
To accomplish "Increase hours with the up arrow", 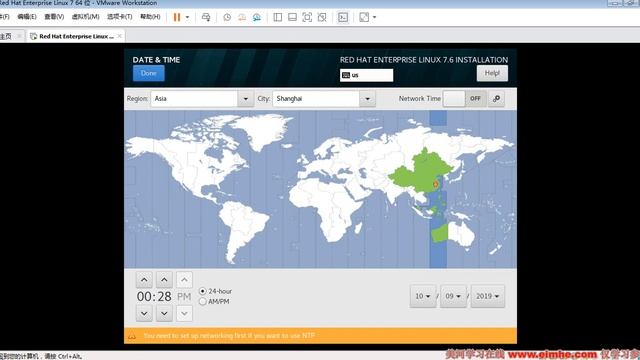I will [x=144, y=280].
